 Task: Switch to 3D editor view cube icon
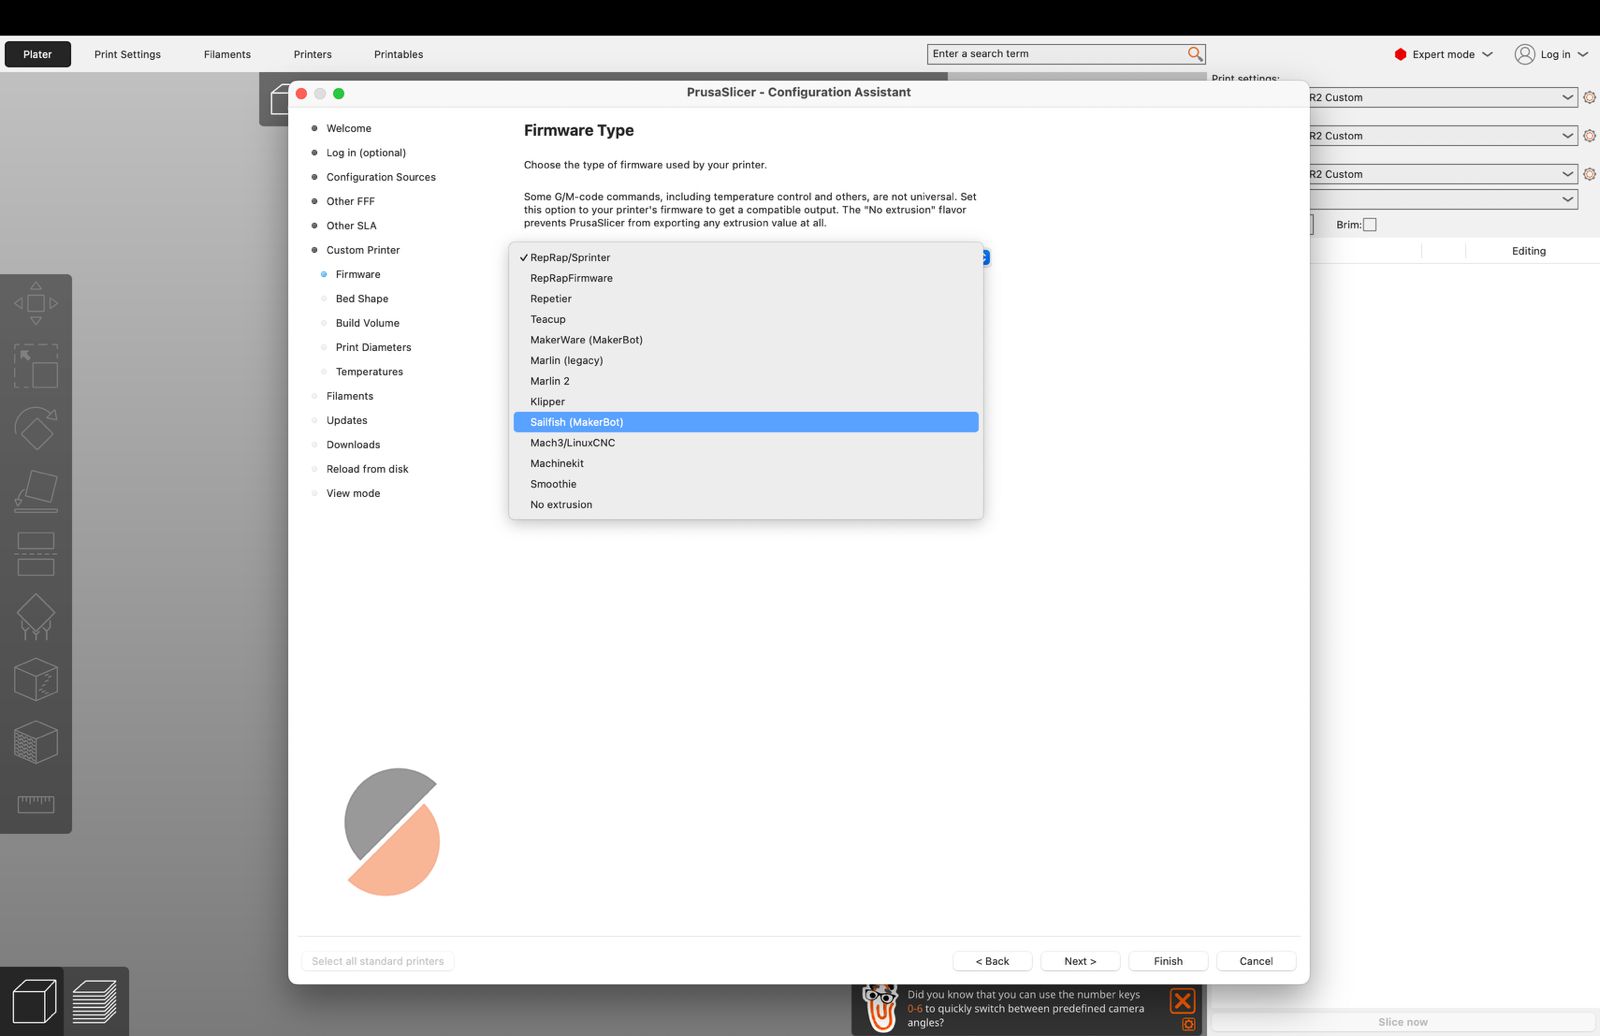click(33, 1001)
